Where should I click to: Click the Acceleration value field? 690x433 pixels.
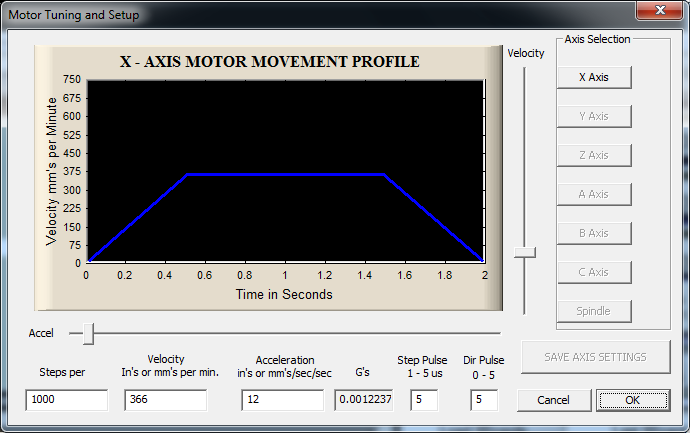click(282, 400)
